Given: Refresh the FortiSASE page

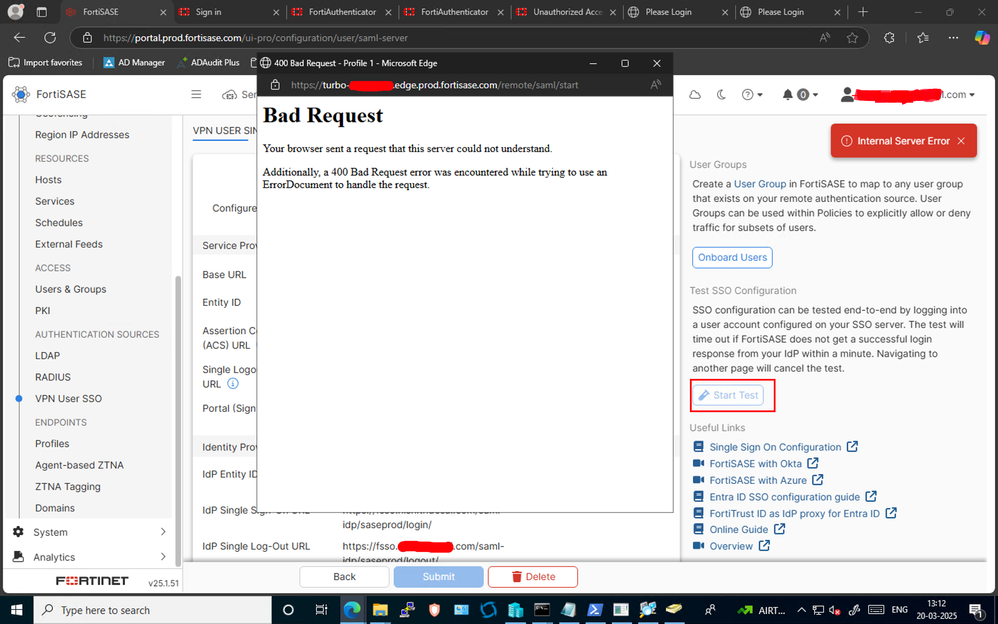Looking at the screenshot, I should 50,38.
